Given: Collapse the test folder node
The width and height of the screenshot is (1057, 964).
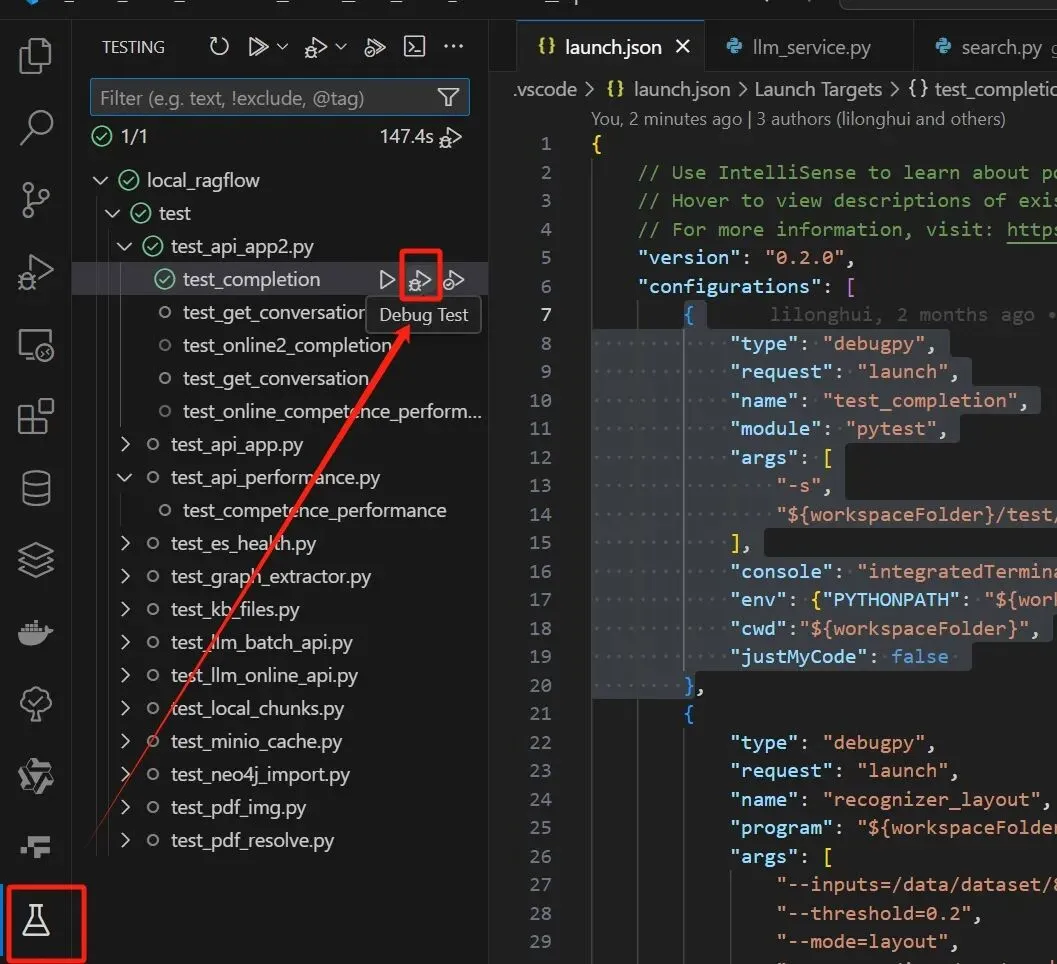Looking at the screenshot, I should pos(113,214).
